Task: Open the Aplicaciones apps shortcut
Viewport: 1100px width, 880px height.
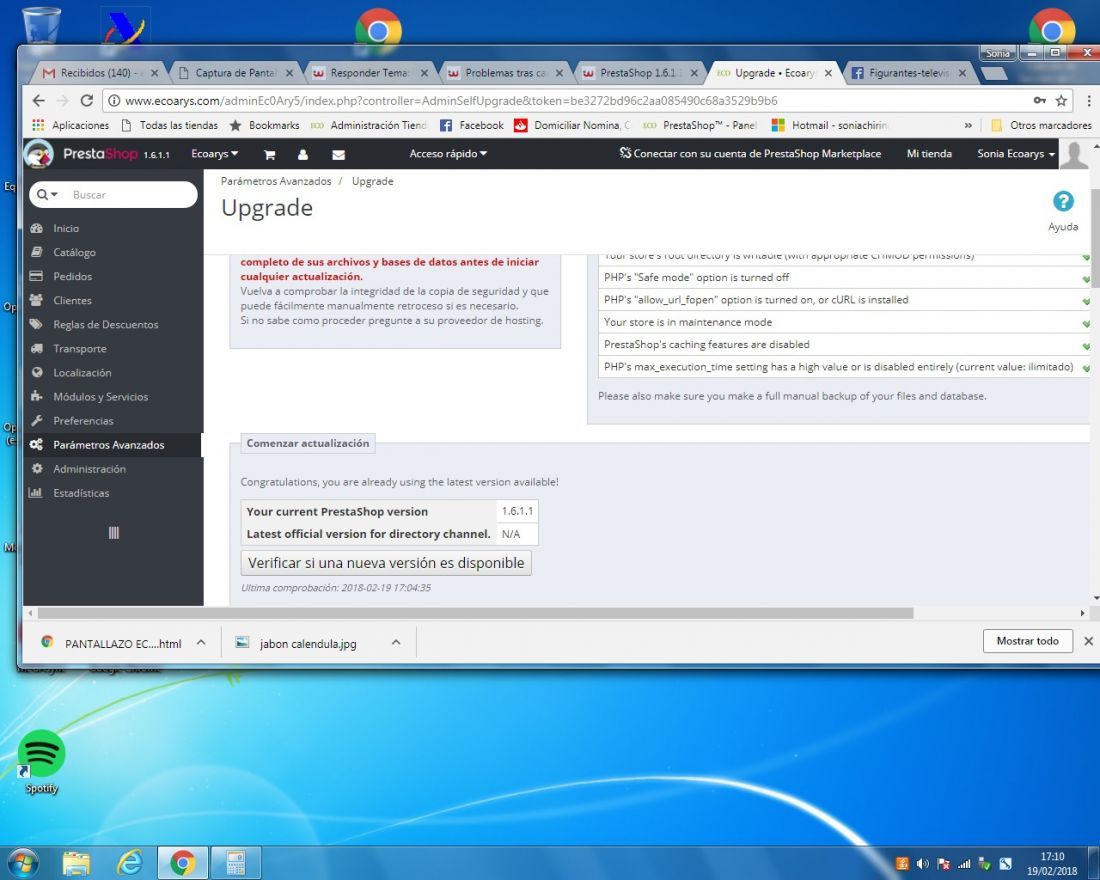Action: point(71,126)
